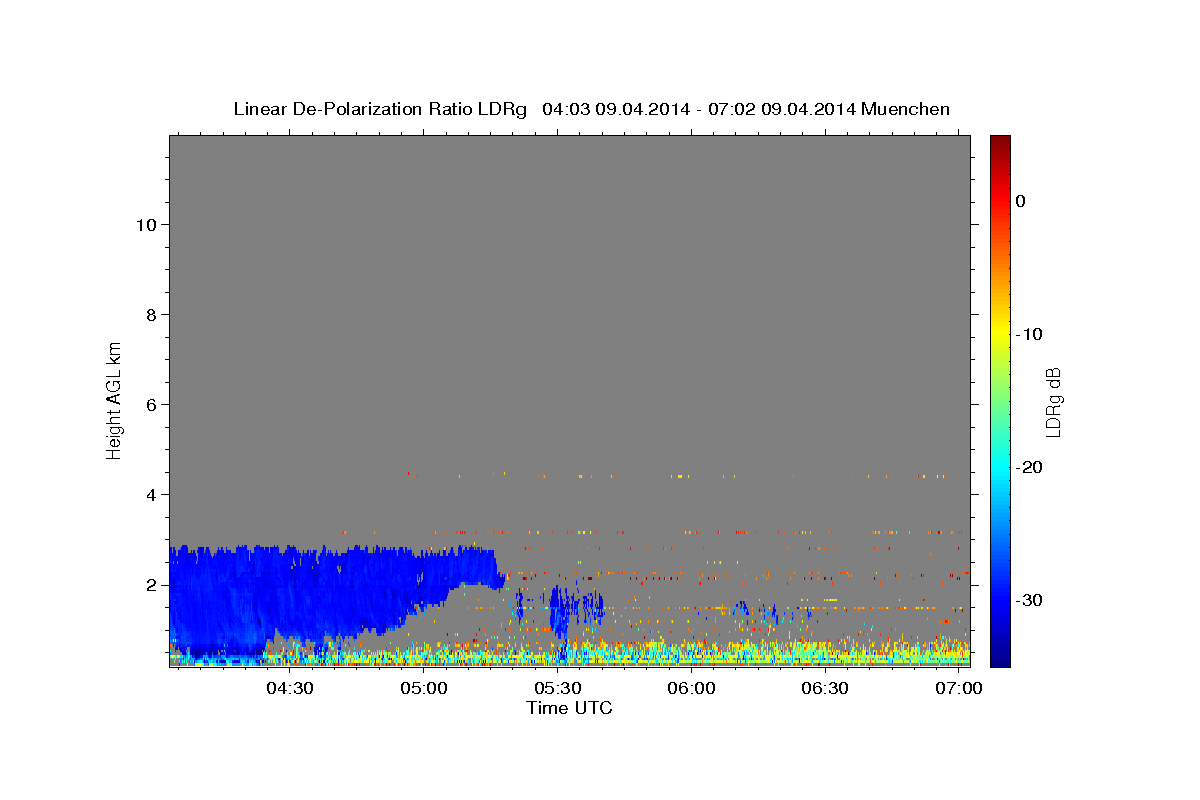
Task: Click the 06:30 time tick label
Action: (x=826, y=689)
